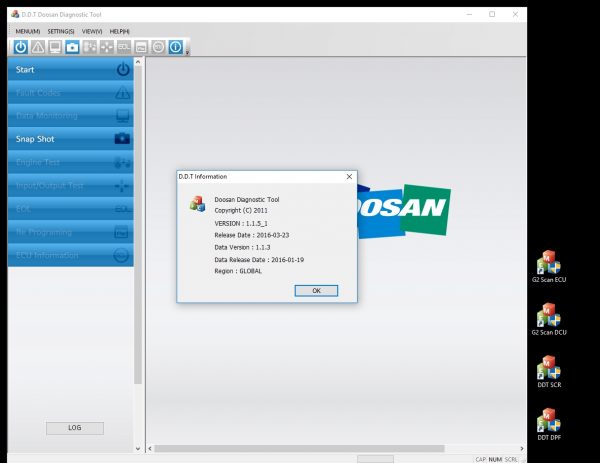Click the Data Release Date : 2016-01-19 text
The height and width of the screenshot is (463, 600).
point(259,259)
